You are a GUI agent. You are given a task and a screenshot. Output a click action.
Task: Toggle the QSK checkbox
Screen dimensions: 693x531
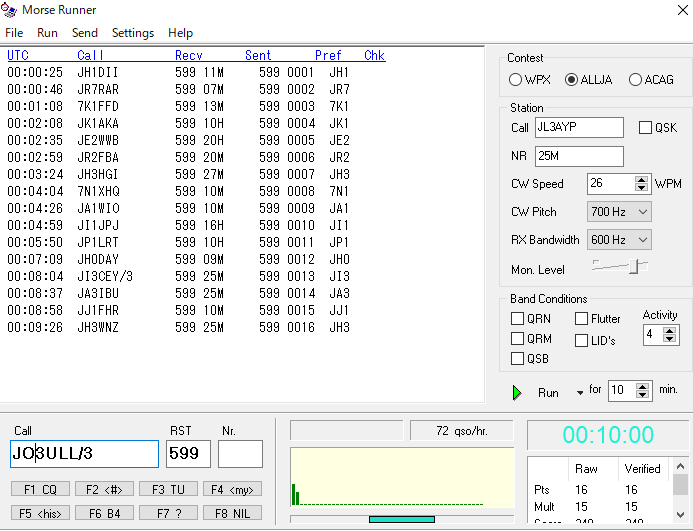[x=645, y=128]
